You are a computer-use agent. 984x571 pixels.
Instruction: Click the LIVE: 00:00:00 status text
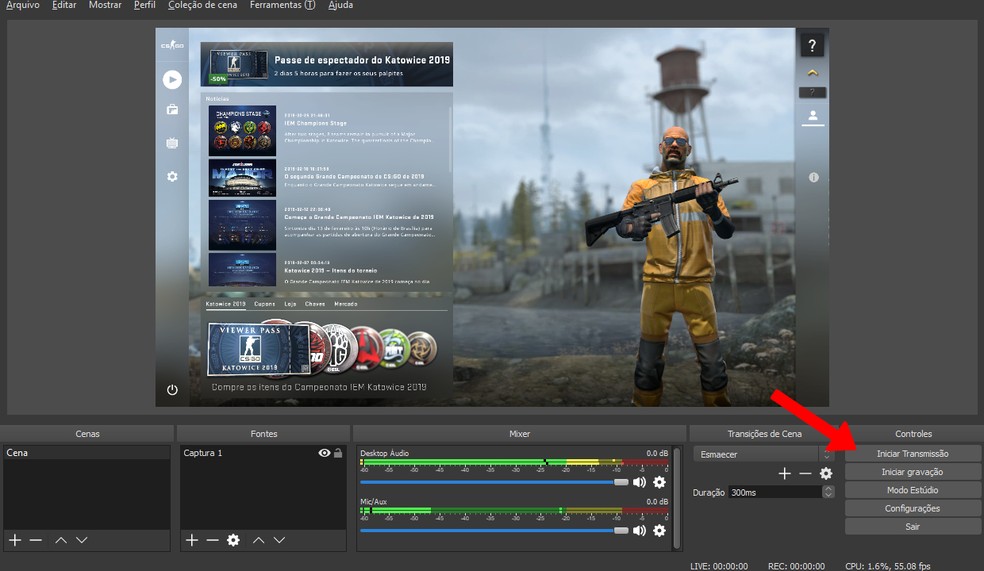719,566
